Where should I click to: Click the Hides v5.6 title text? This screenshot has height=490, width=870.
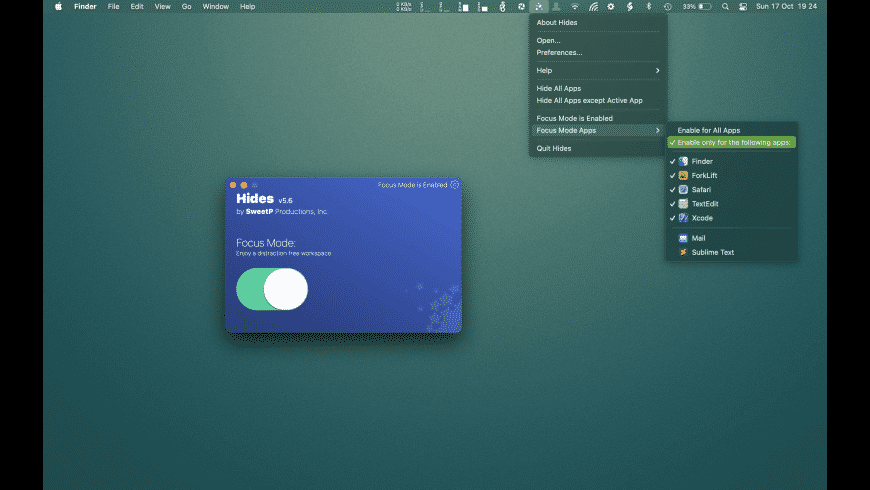(264, 199)
